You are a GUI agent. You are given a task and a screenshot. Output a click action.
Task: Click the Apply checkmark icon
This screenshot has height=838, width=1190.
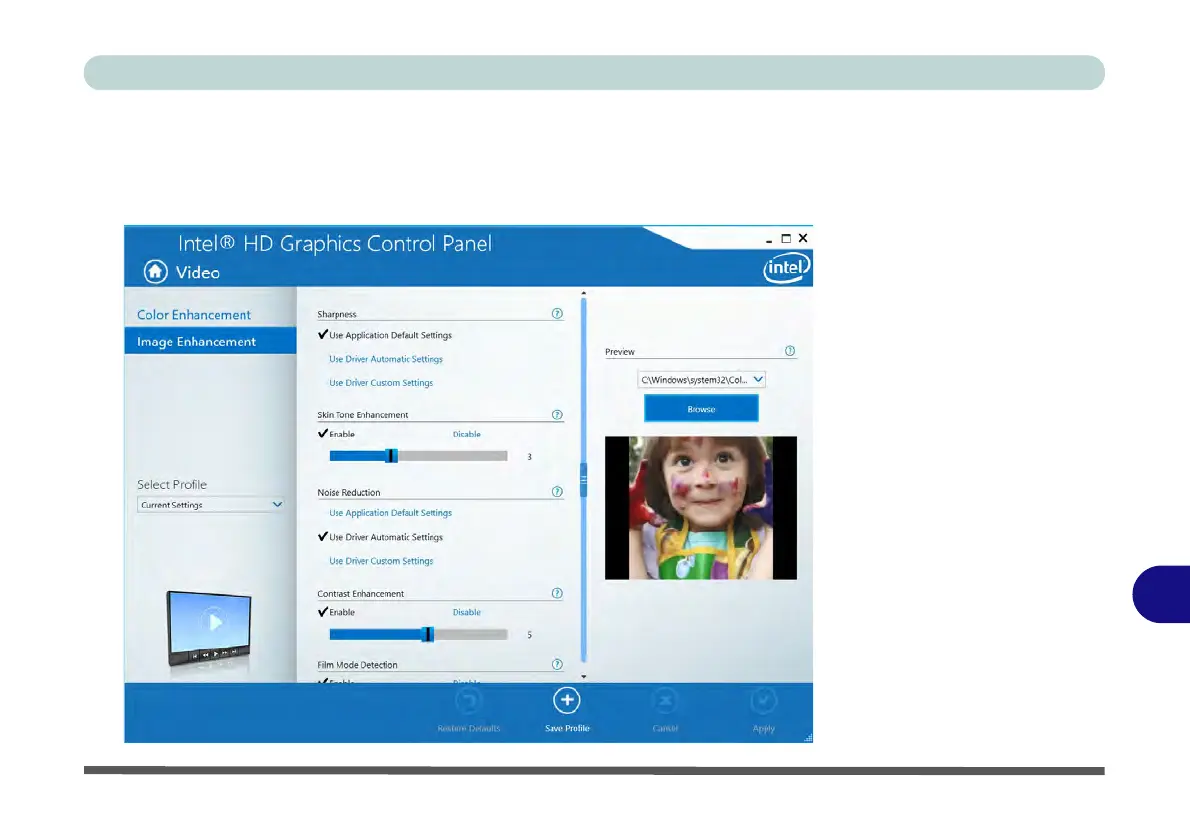click(763, 701)
